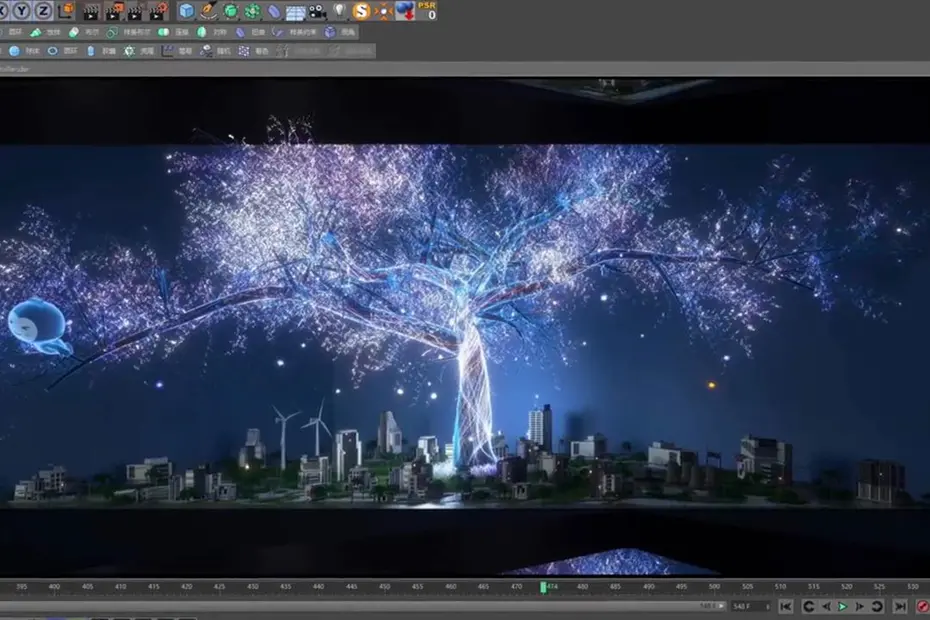Click the purple spline curve icon

point(278,32)
